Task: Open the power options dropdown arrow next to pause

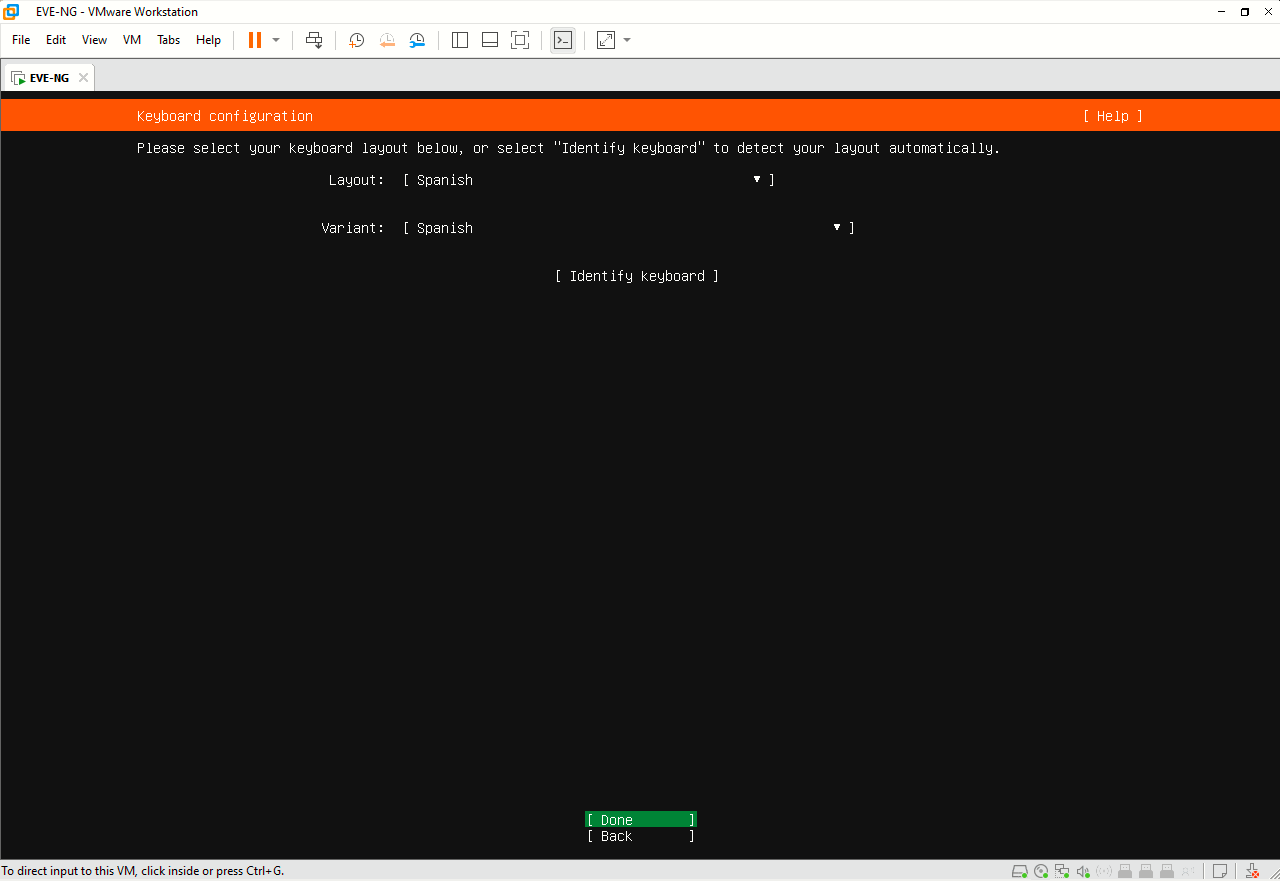Action: tap(276, 40)
